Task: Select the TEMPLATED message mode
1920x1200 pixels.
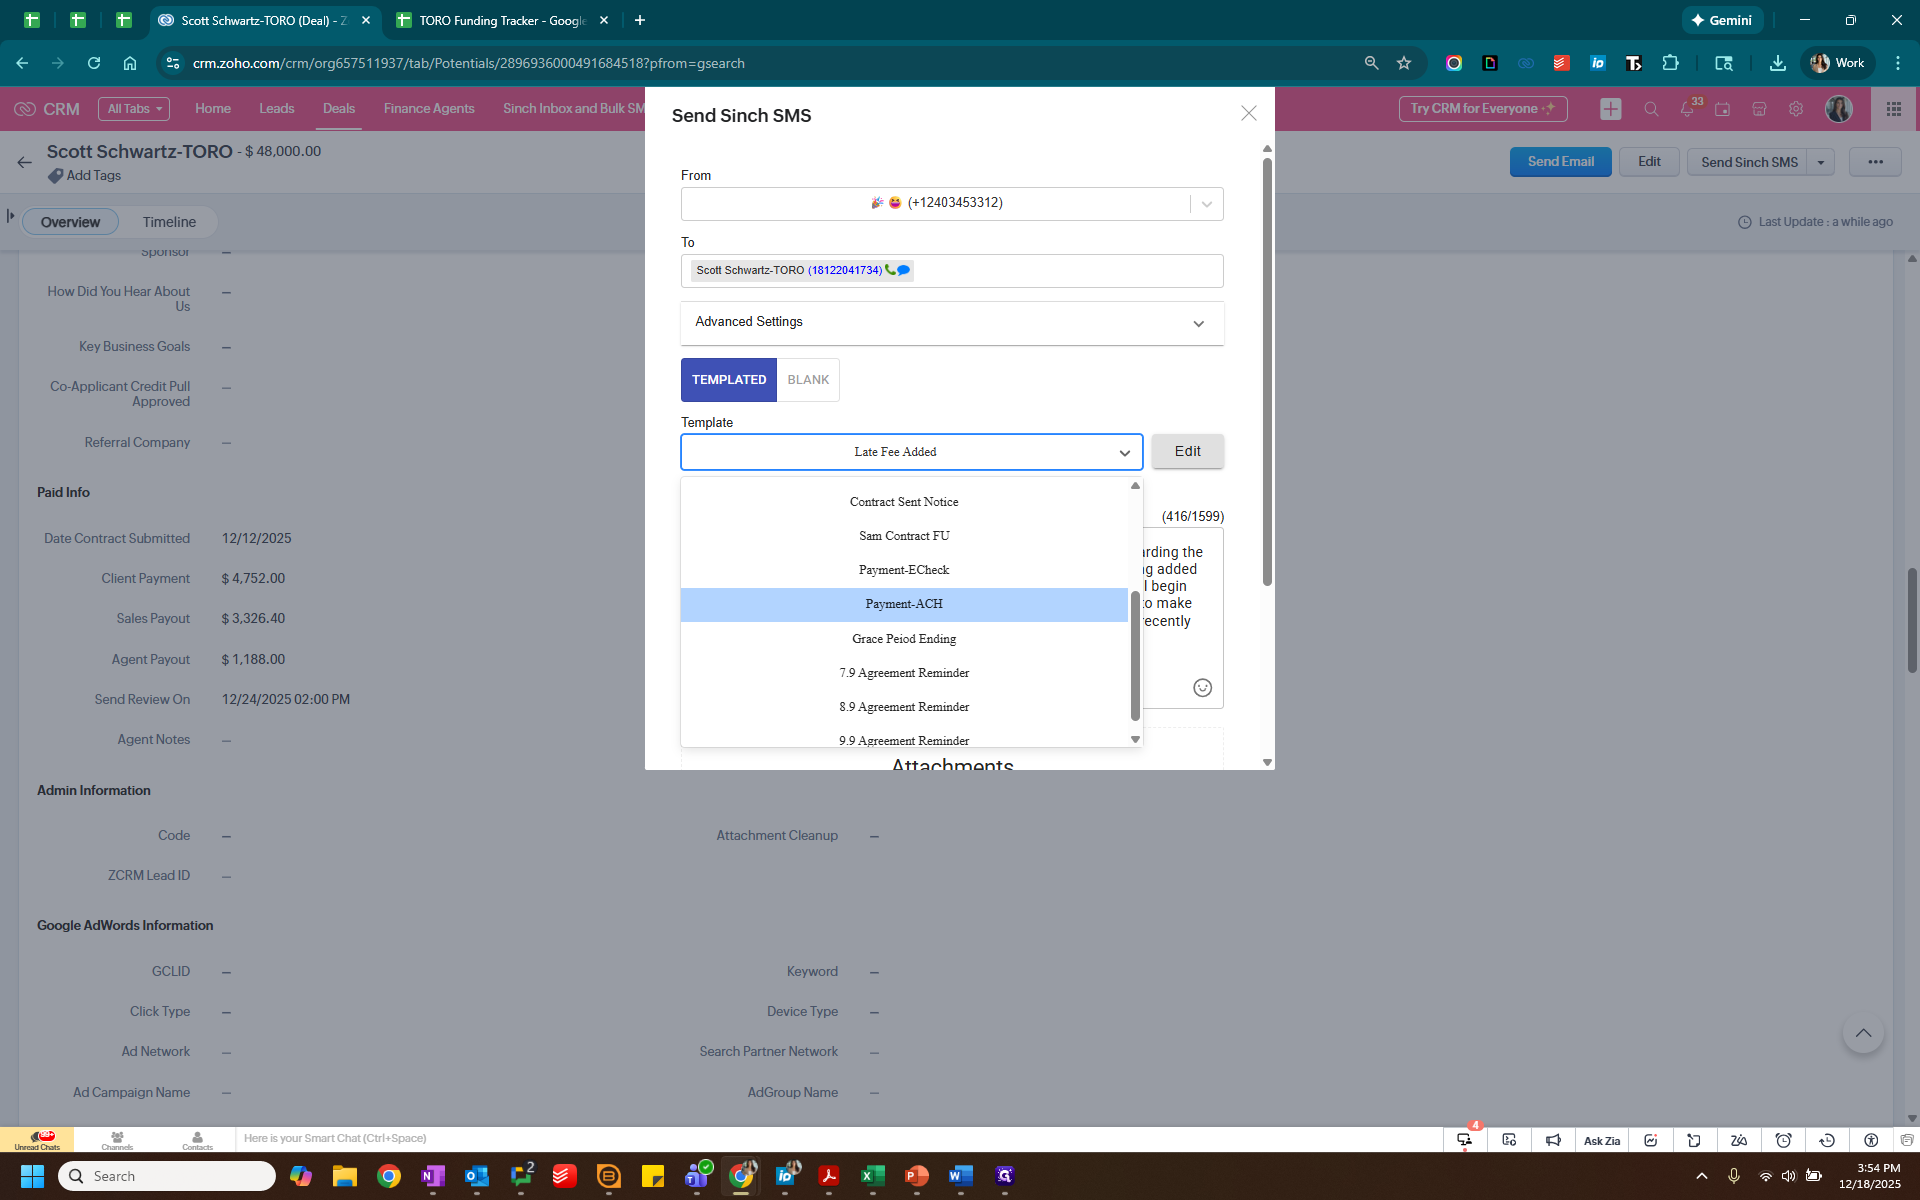Action: 728,380
